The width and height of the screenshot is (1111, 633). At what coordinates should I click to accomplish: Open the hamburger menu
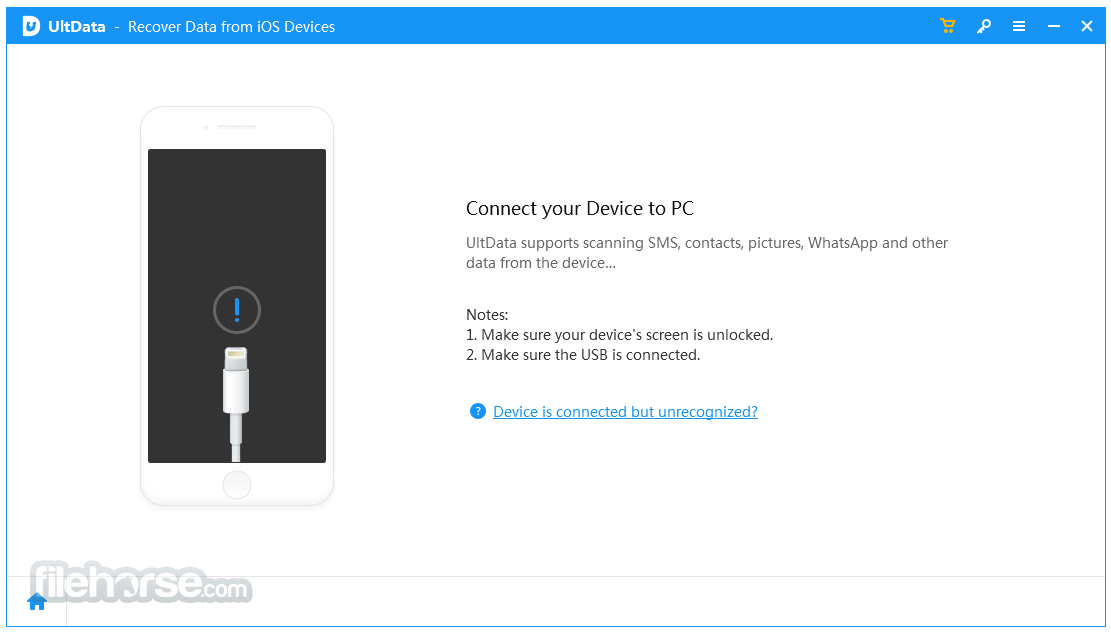(x=1019, y=26)
